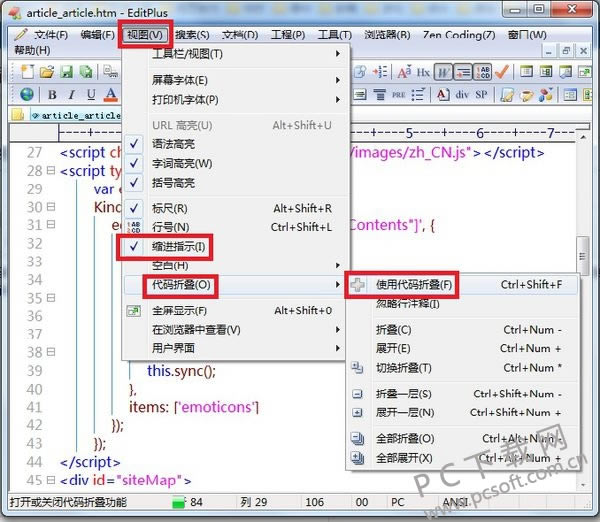
Task: Select 忽略行注释(I) option
Action: point(463,304)
